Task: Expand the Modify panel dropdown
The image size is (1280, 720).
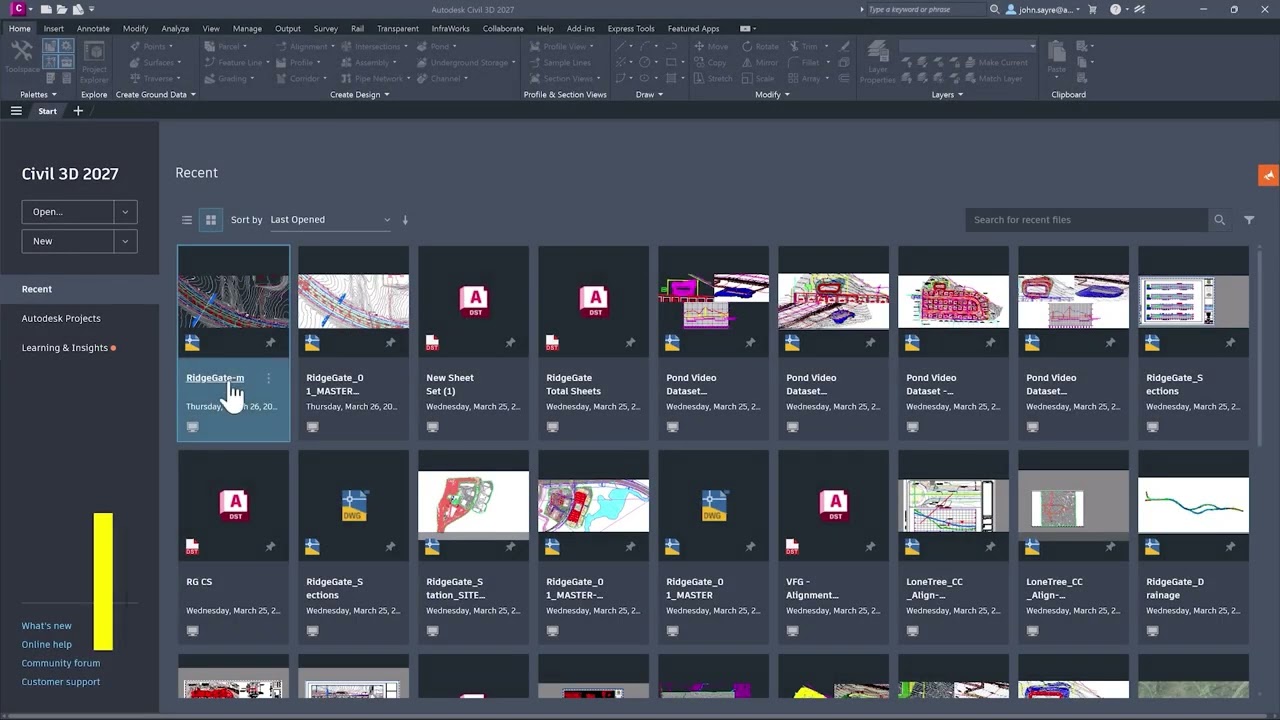Action: tap(772, 95)
